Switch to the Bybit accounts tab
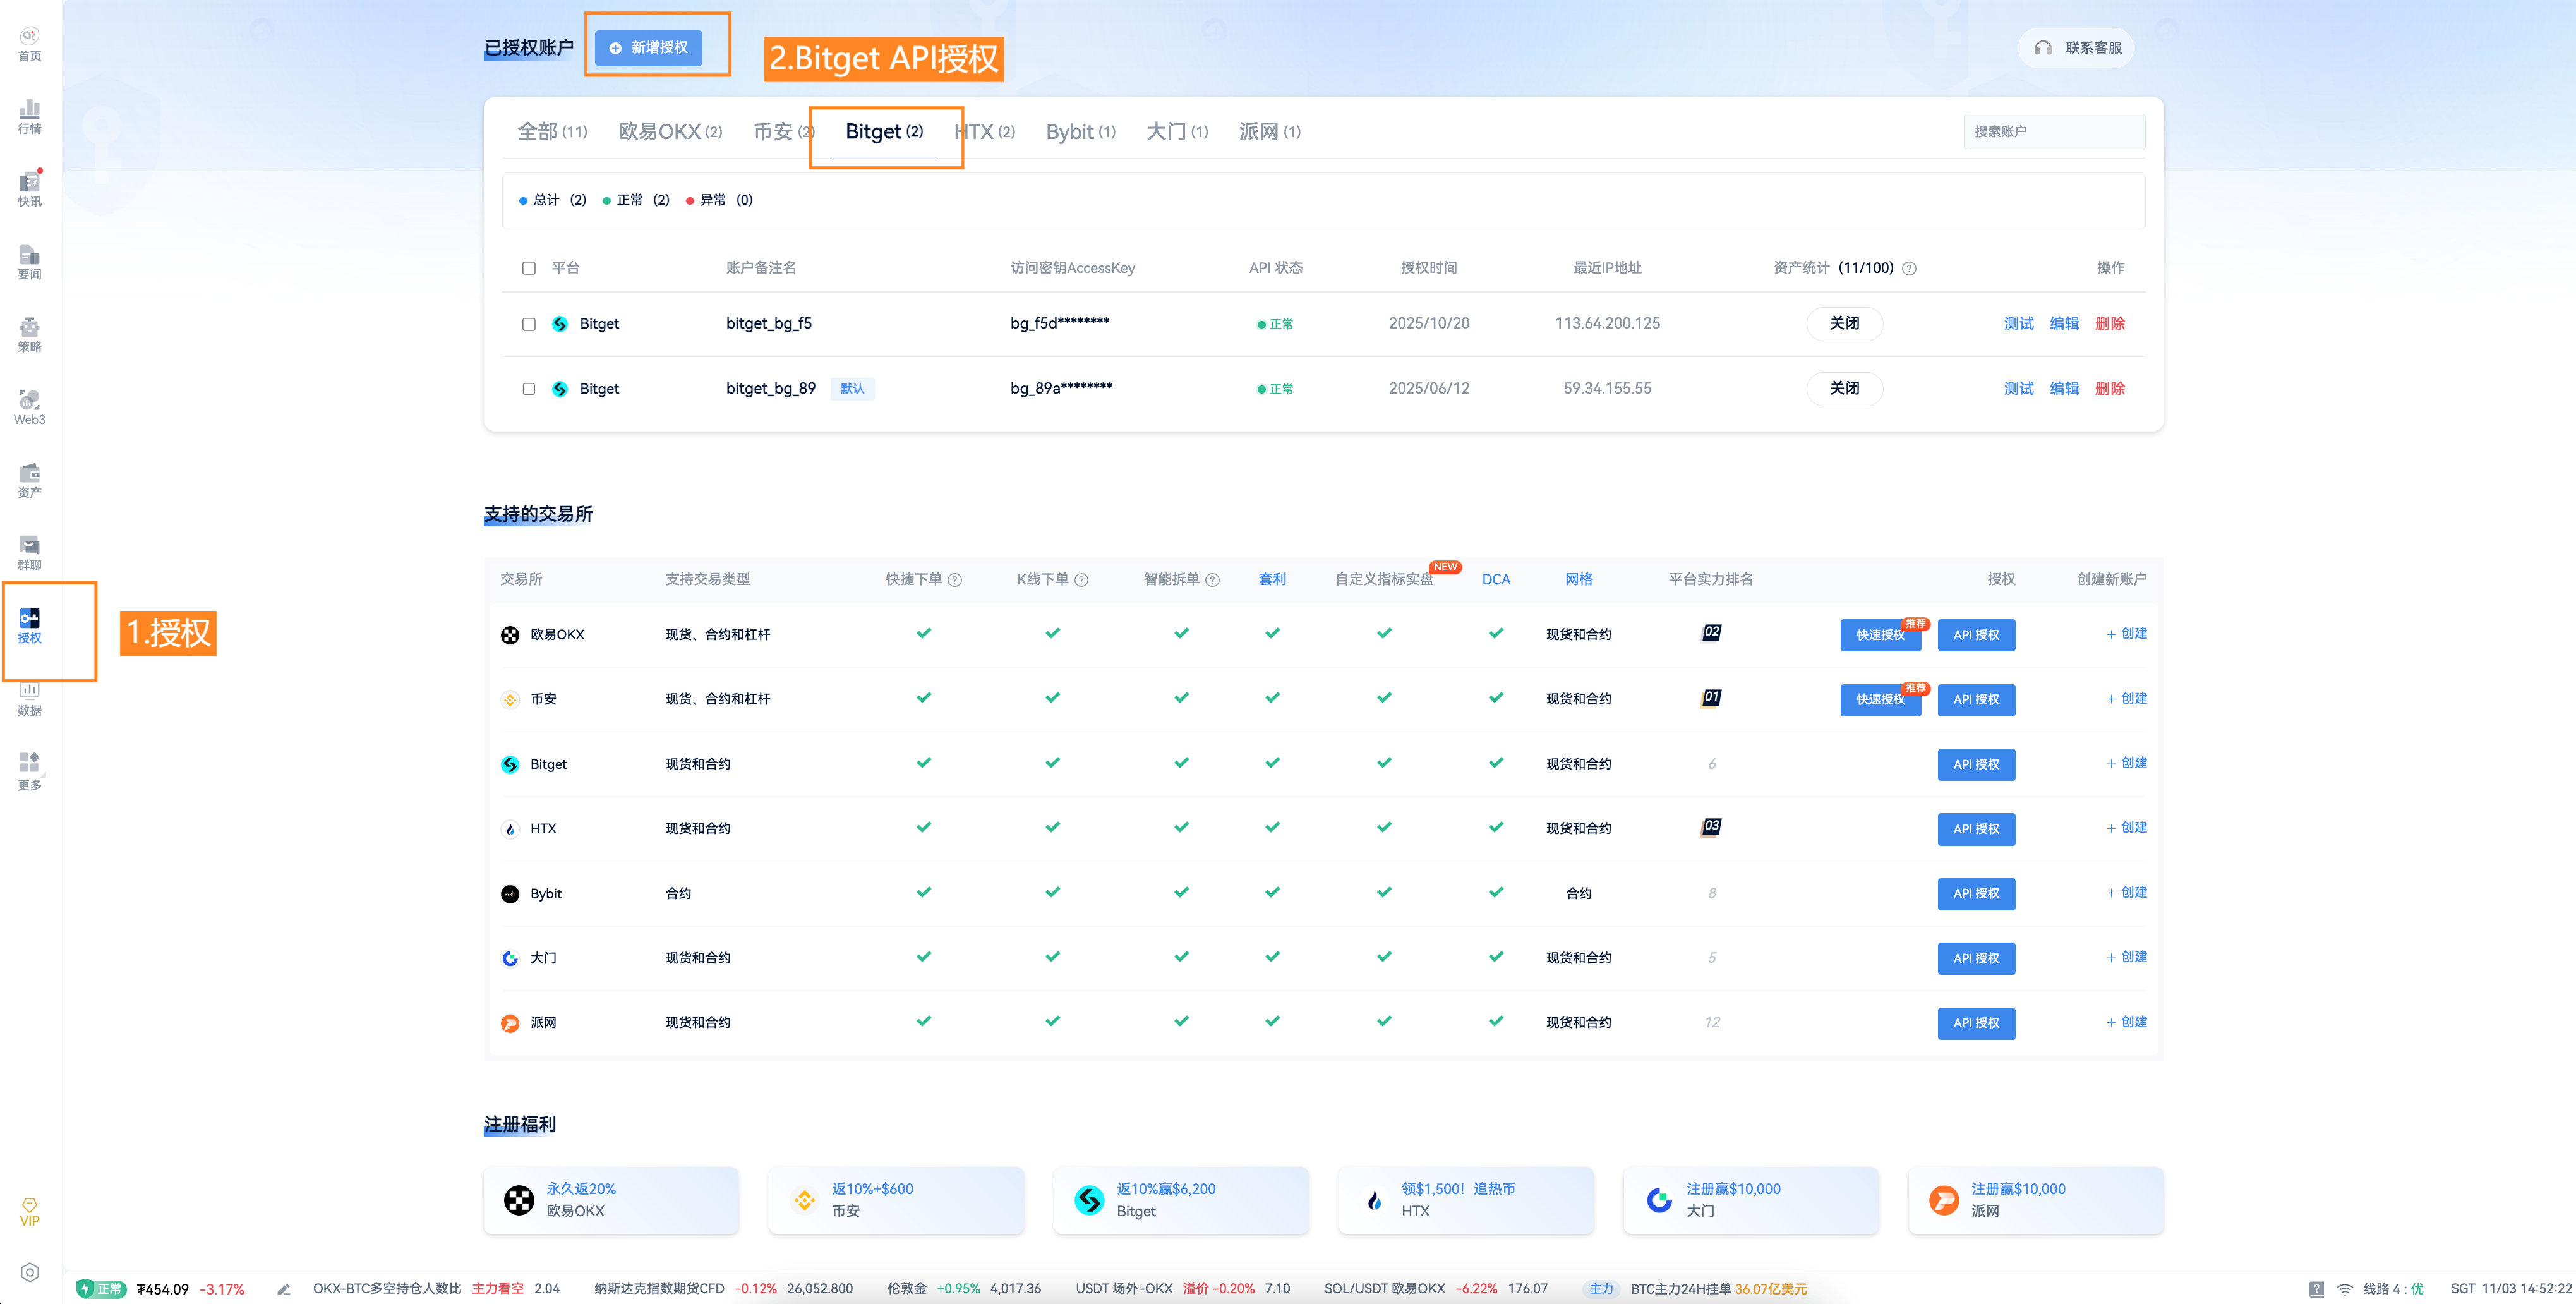 tap(1080, 132)
